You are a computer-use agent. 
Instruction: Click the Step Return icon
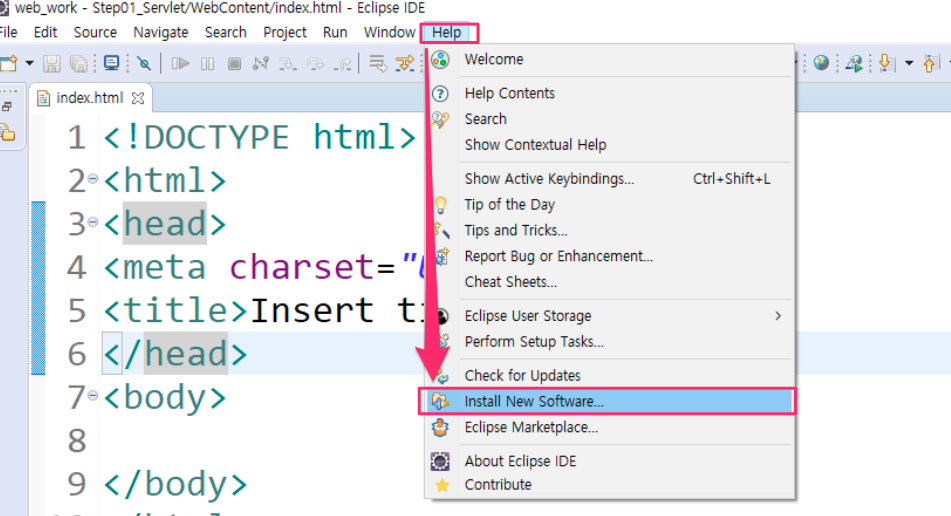(342, 63)
